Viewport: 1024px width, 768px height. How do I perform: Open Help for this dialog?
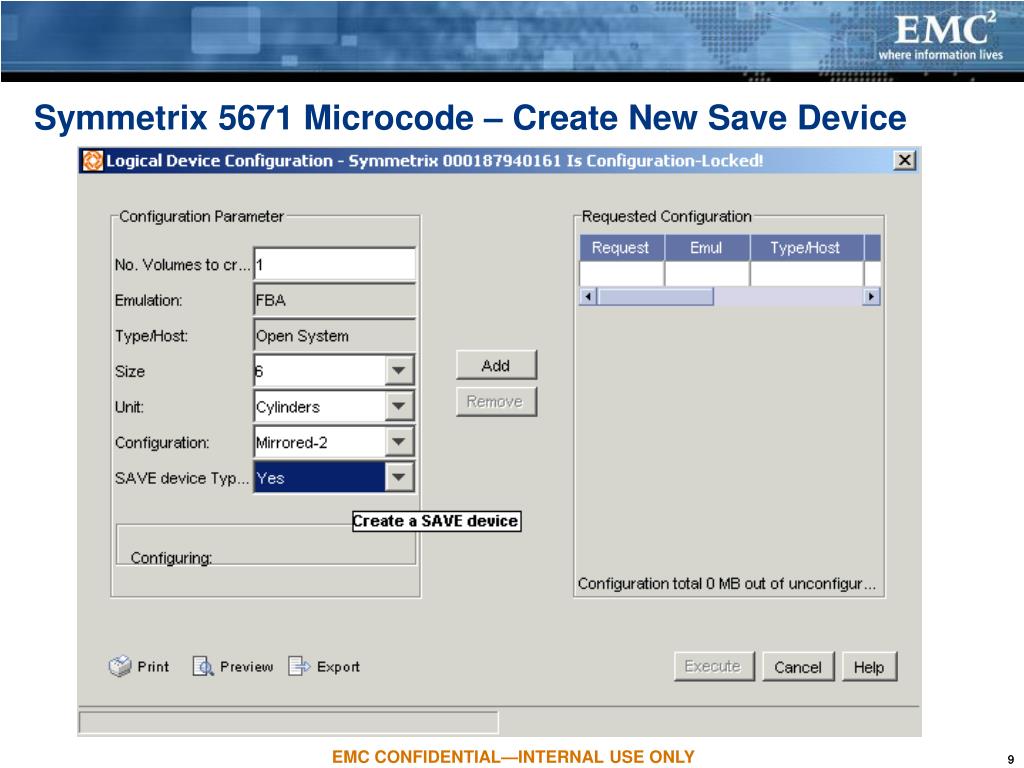[869, 667]
